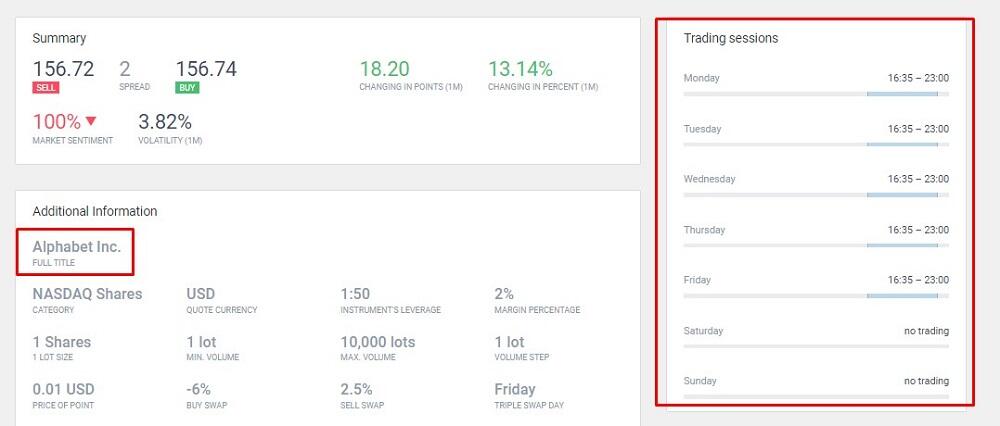Click the Alphabet Inc. full title

click(77, 246)
